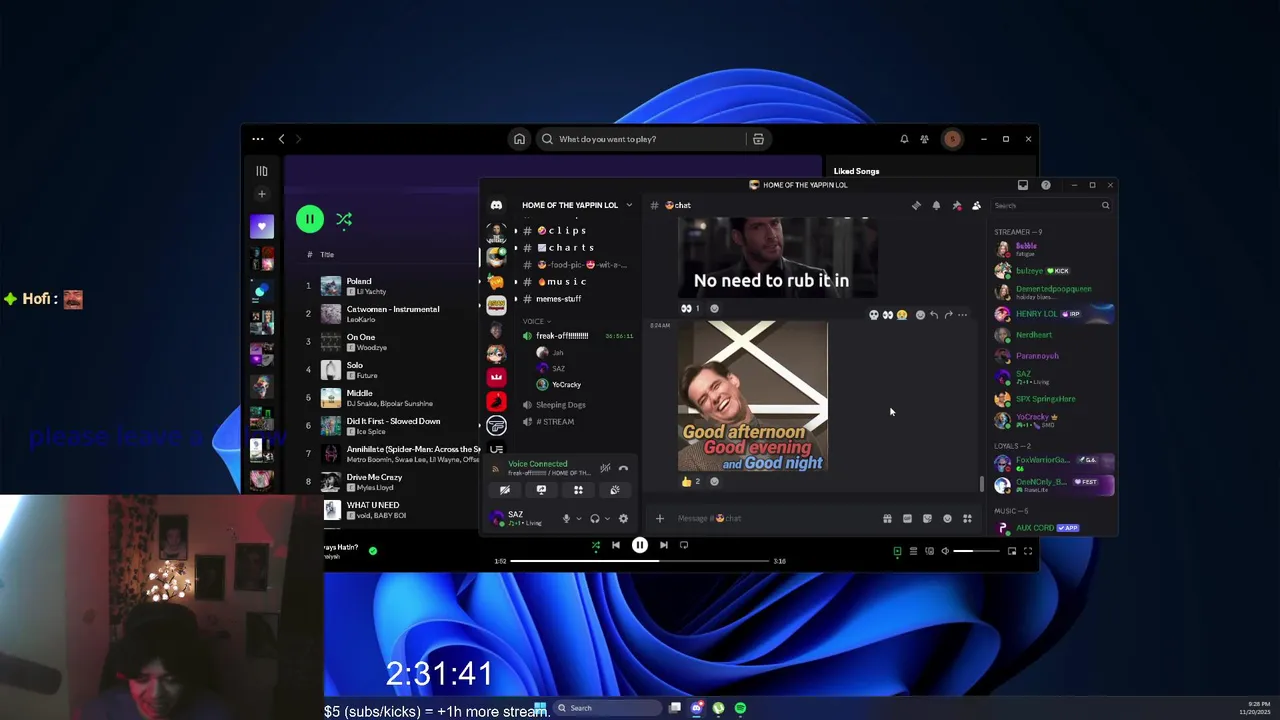The image size is (1280, 720).
Task: Open the food-pic channel
Action: [x=577, y=265]
